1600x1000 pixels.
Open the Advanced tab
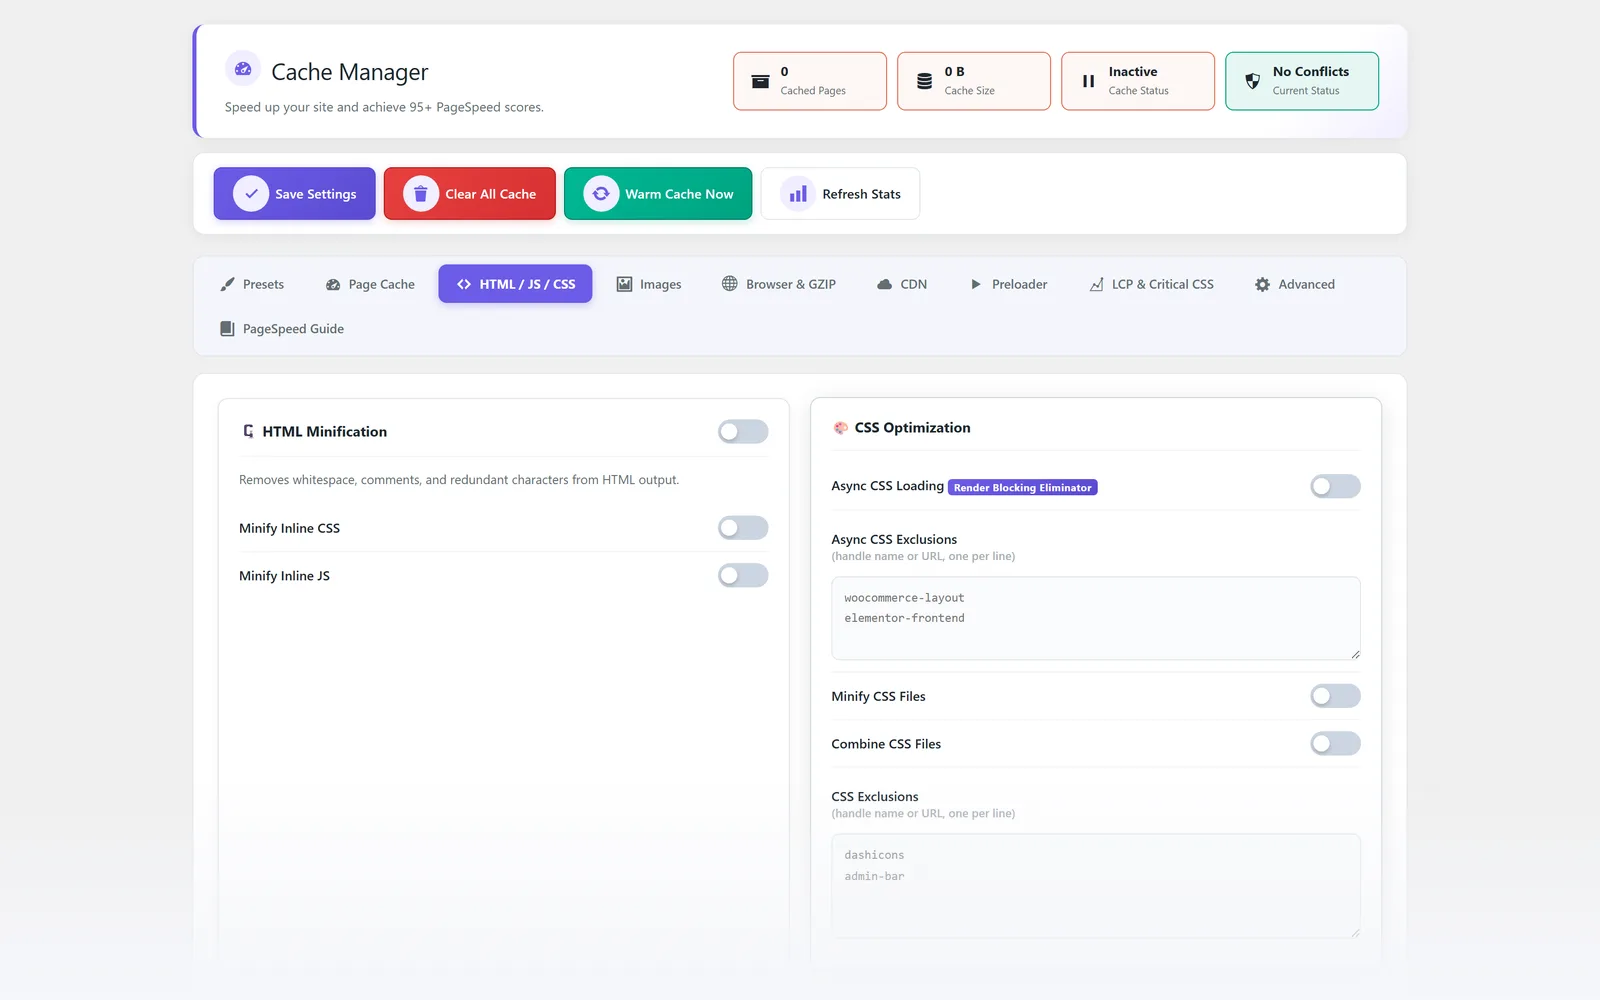[1295, 284]
